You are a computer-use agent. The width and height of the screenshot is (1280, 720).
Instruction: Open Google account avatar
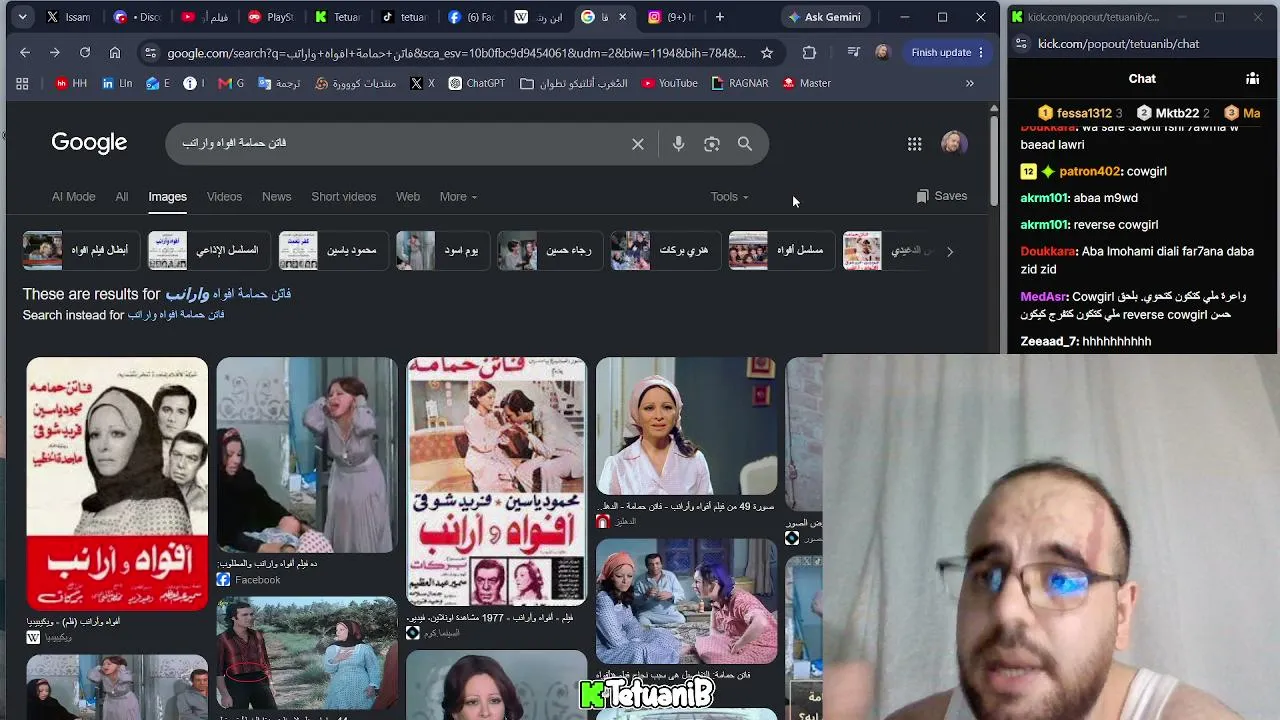[954, 143]
